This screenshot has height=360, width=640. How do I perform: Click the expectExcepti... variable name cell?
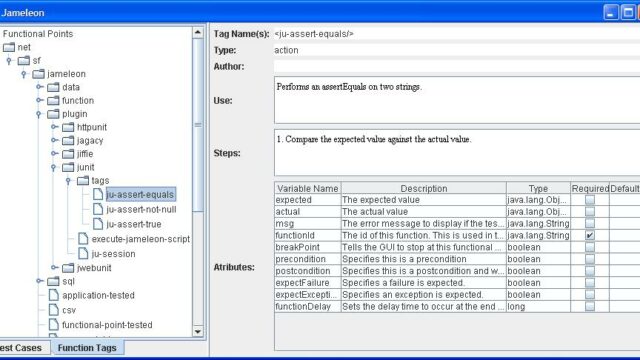(x=308, y=295)
